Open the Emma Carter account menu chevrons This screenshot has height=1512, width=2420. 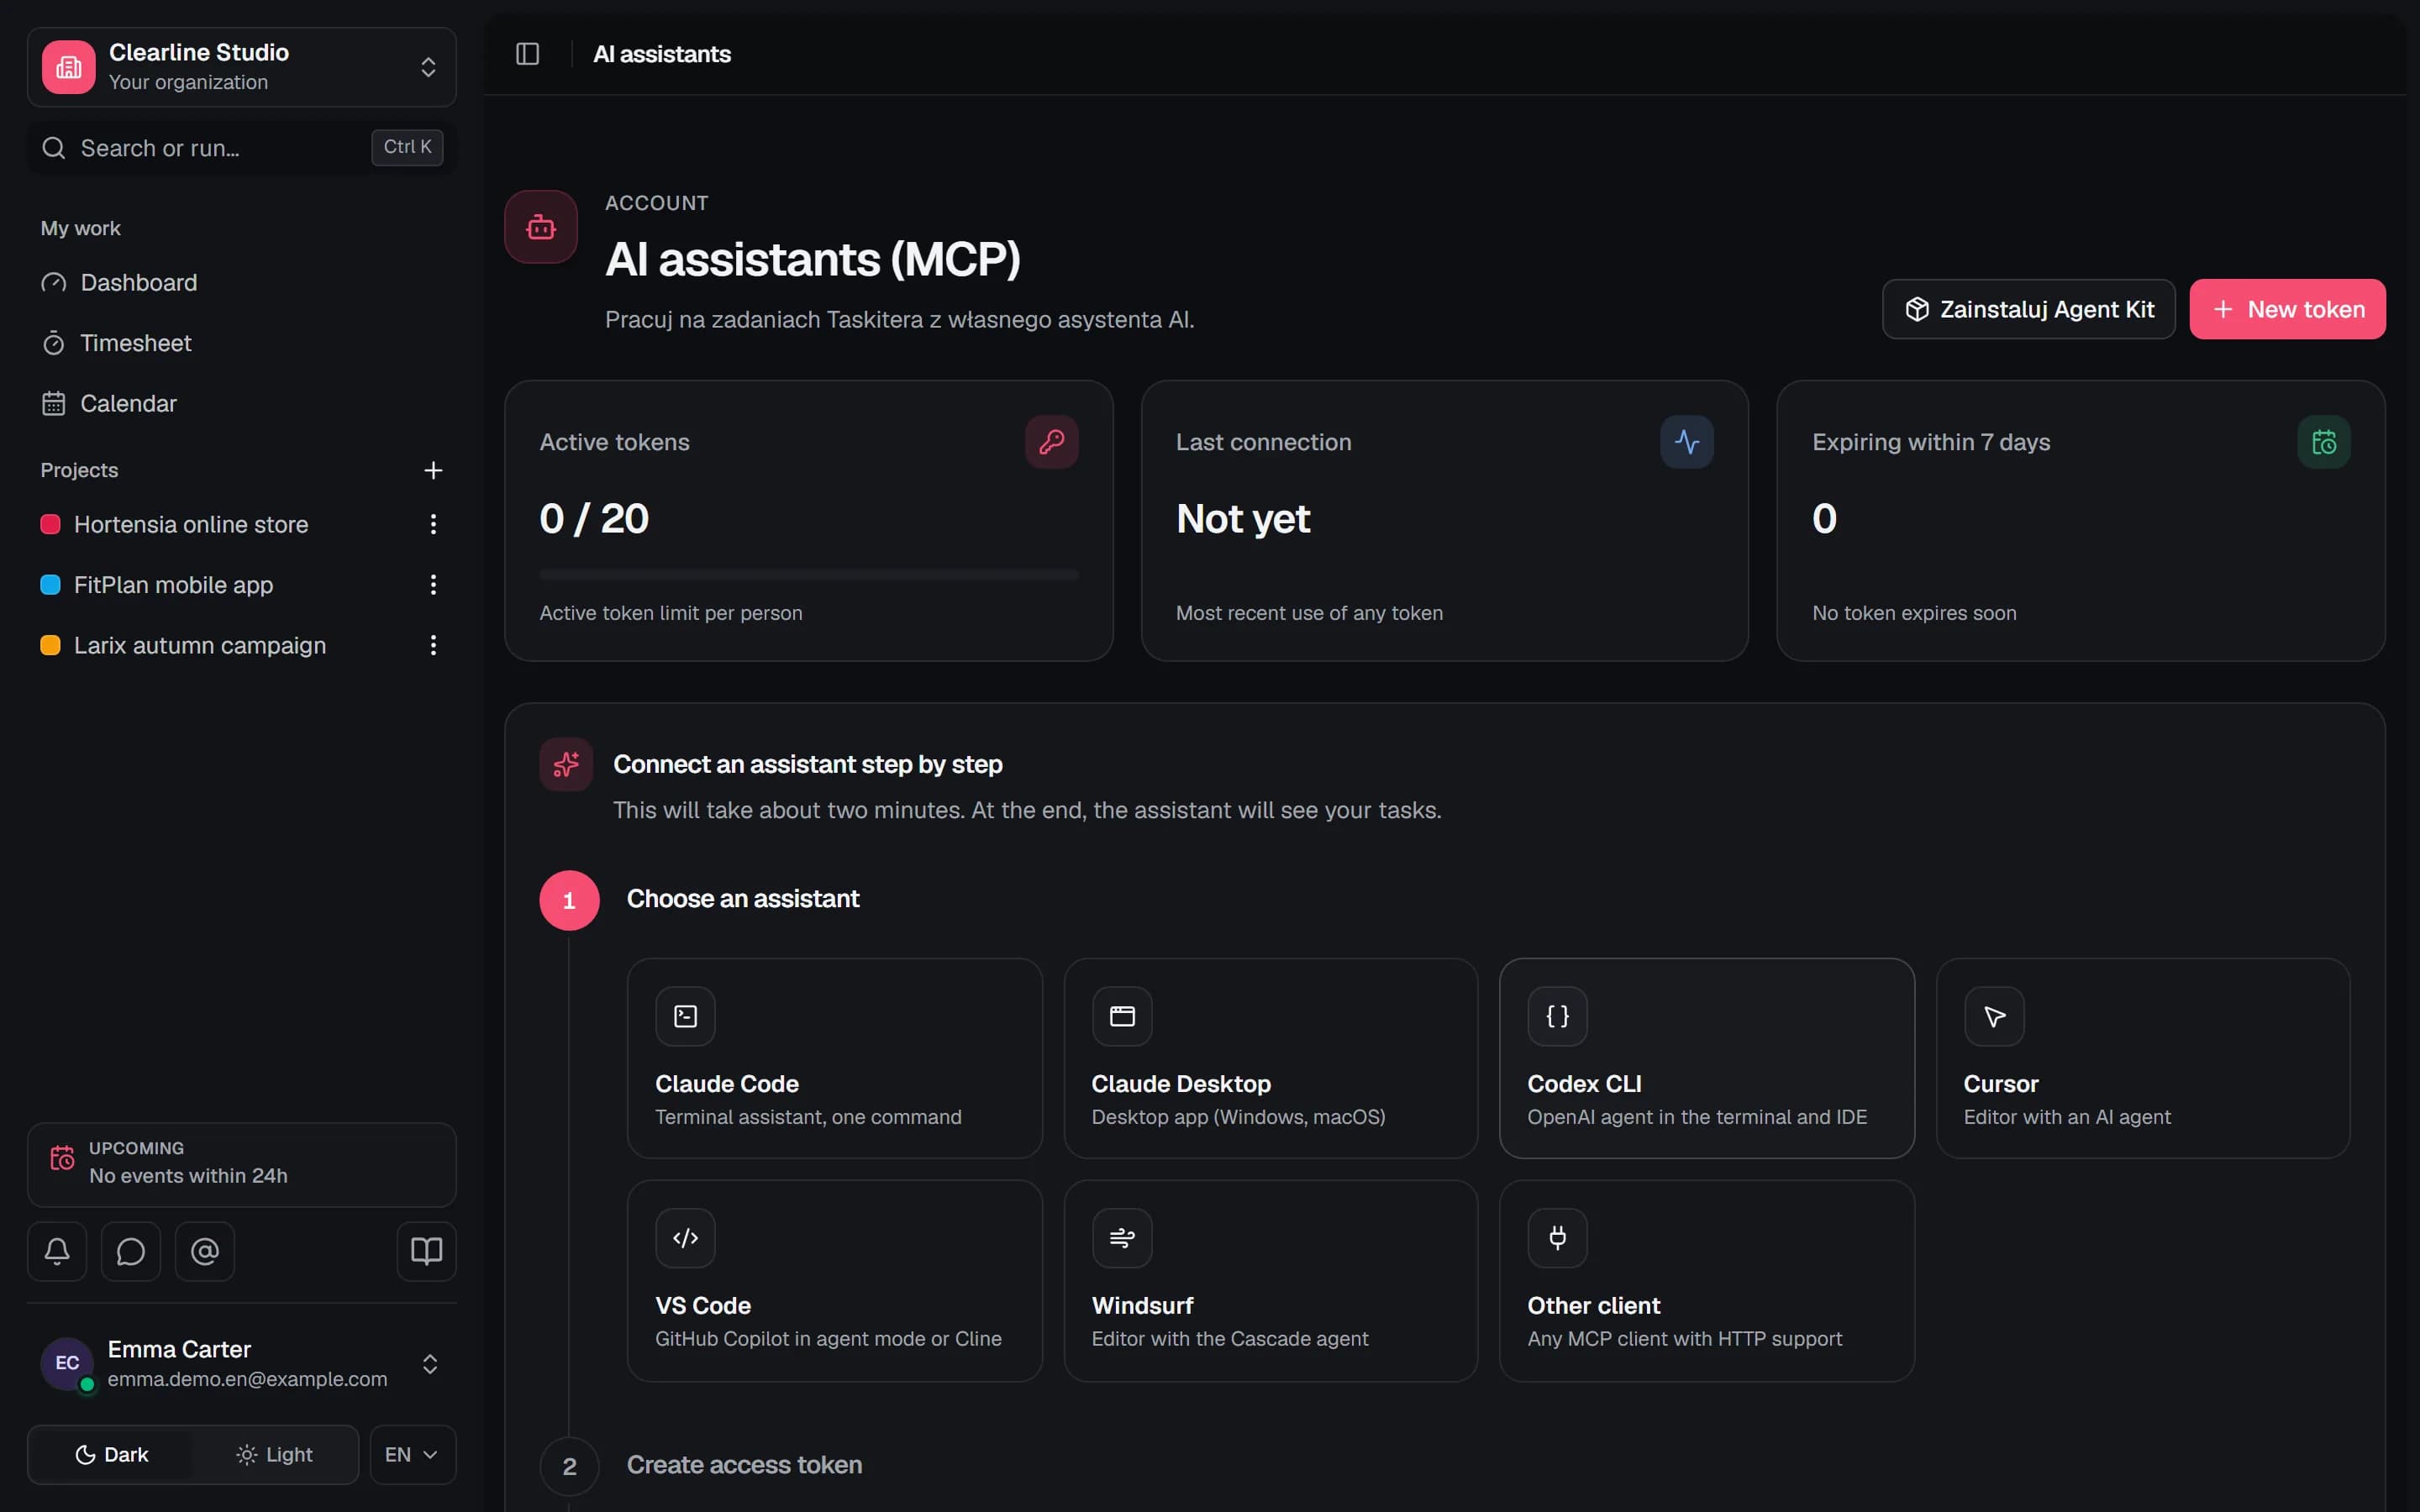(x=430, y=1364)
